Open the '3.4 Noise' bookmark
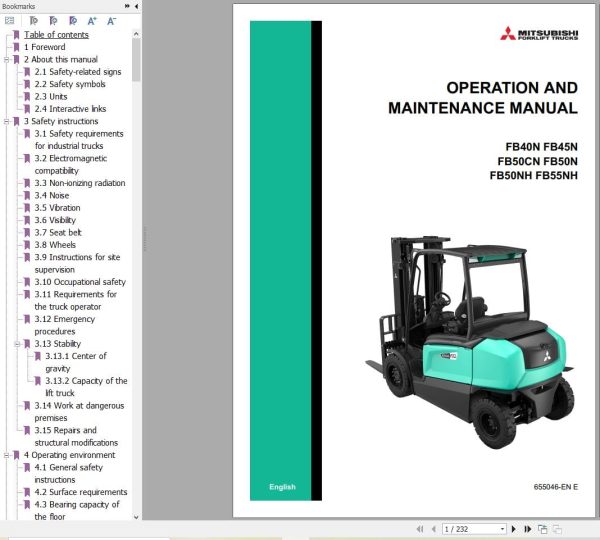Image resolution: width=600 pixels, height=540 pixels. pyautogui.click(x=52, y=196)
